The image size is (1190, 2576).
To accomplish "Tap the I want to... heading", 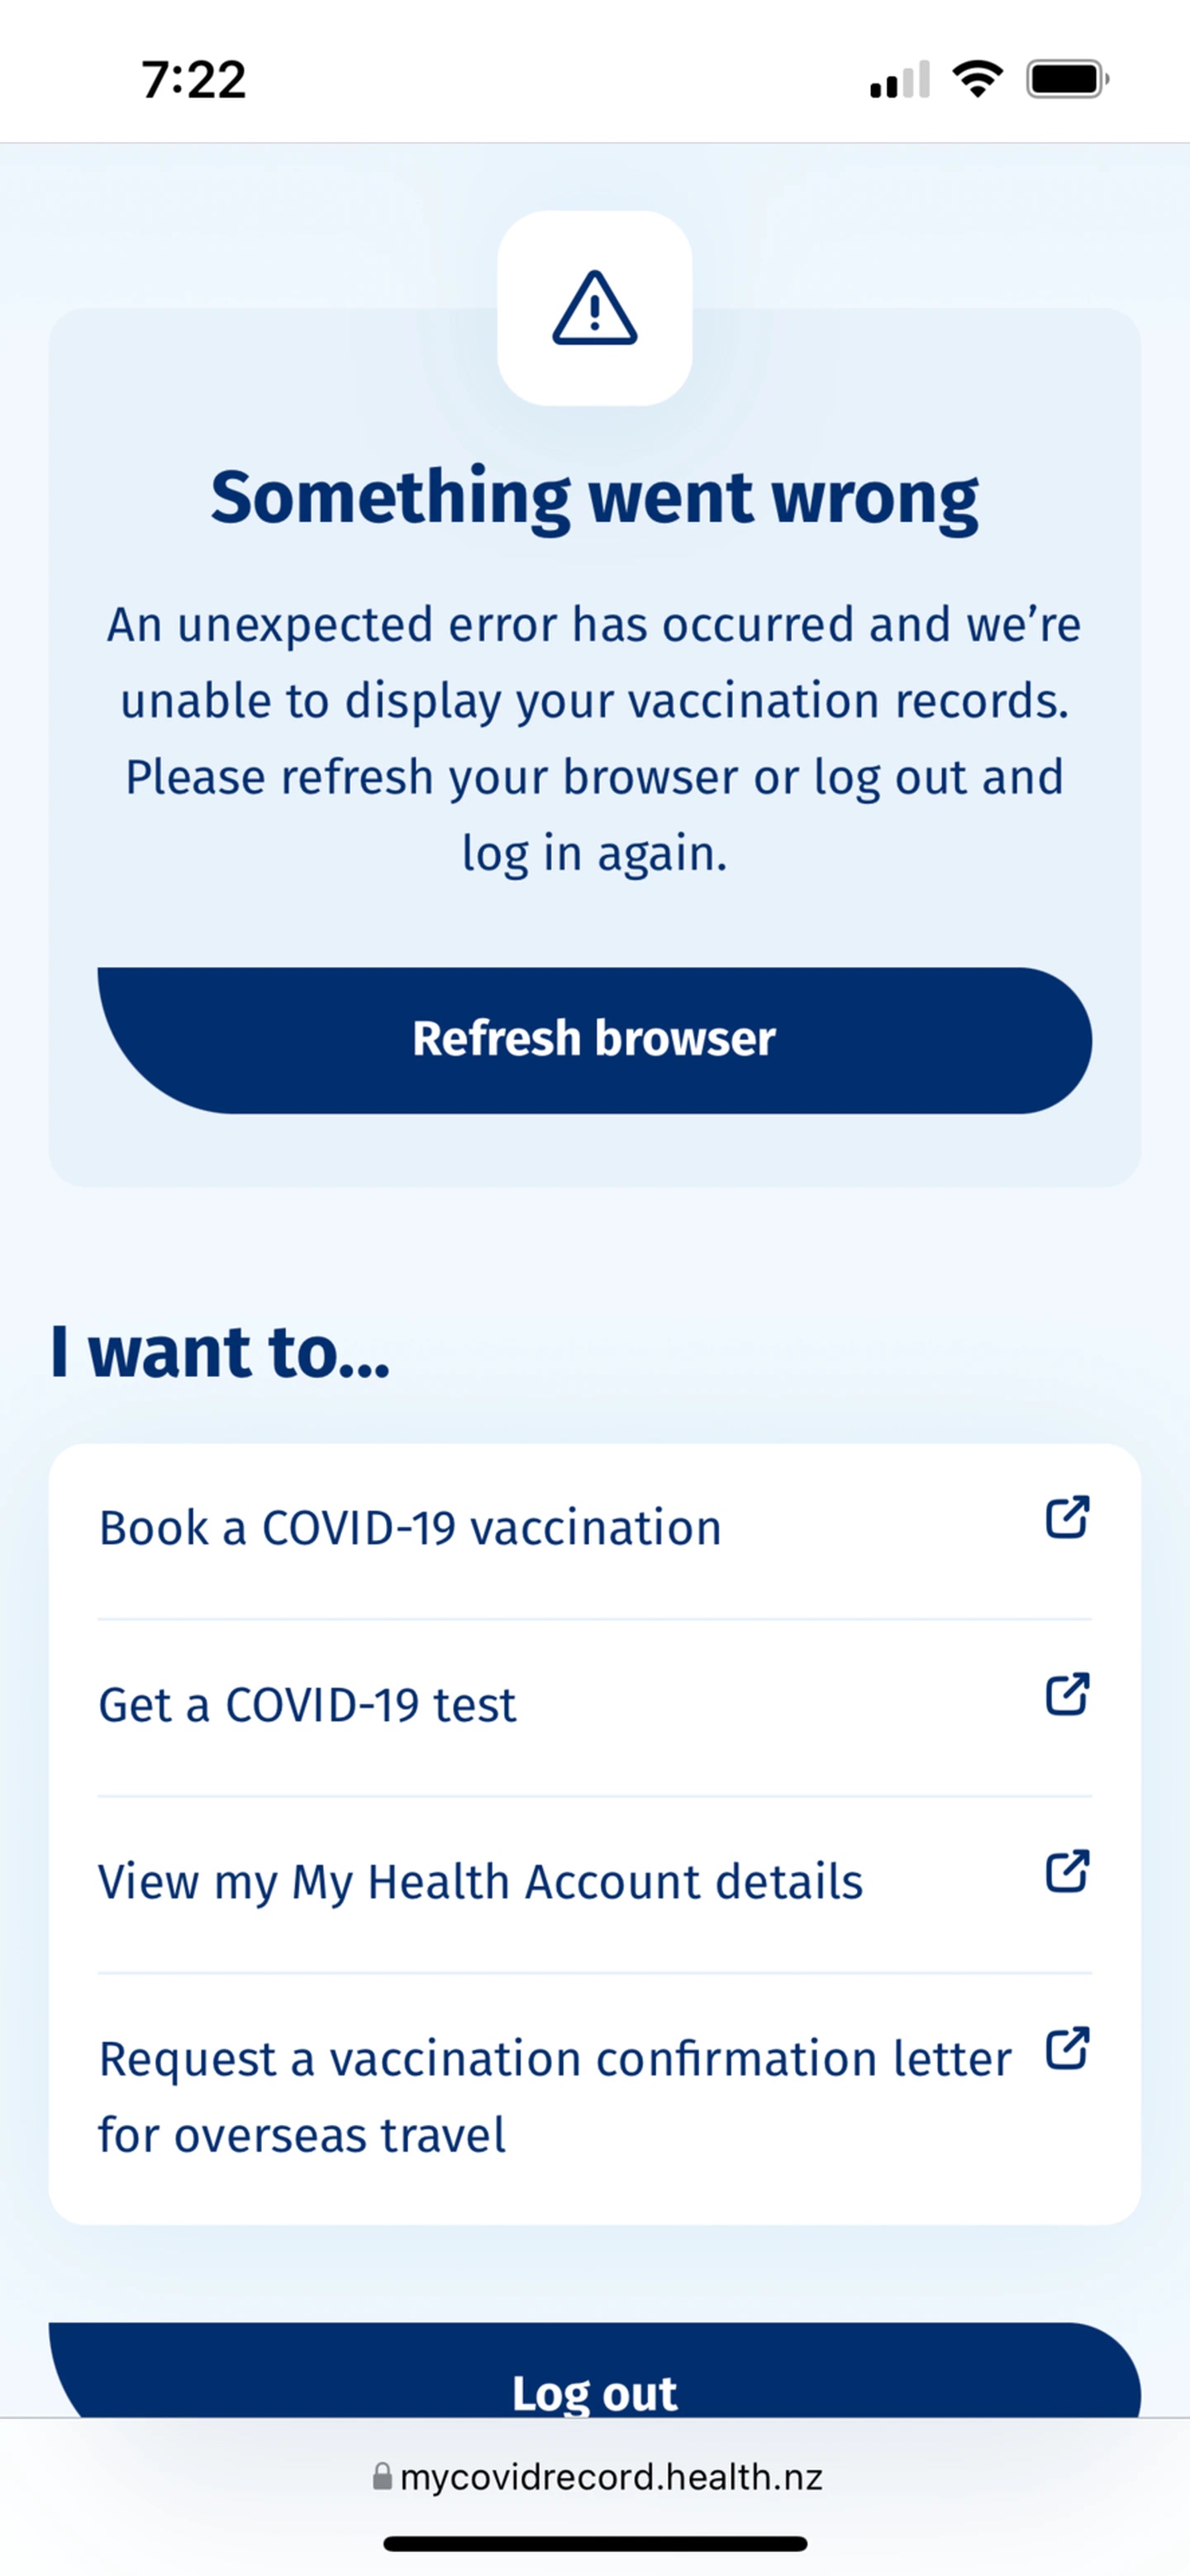I will [x=220, y=1352].
